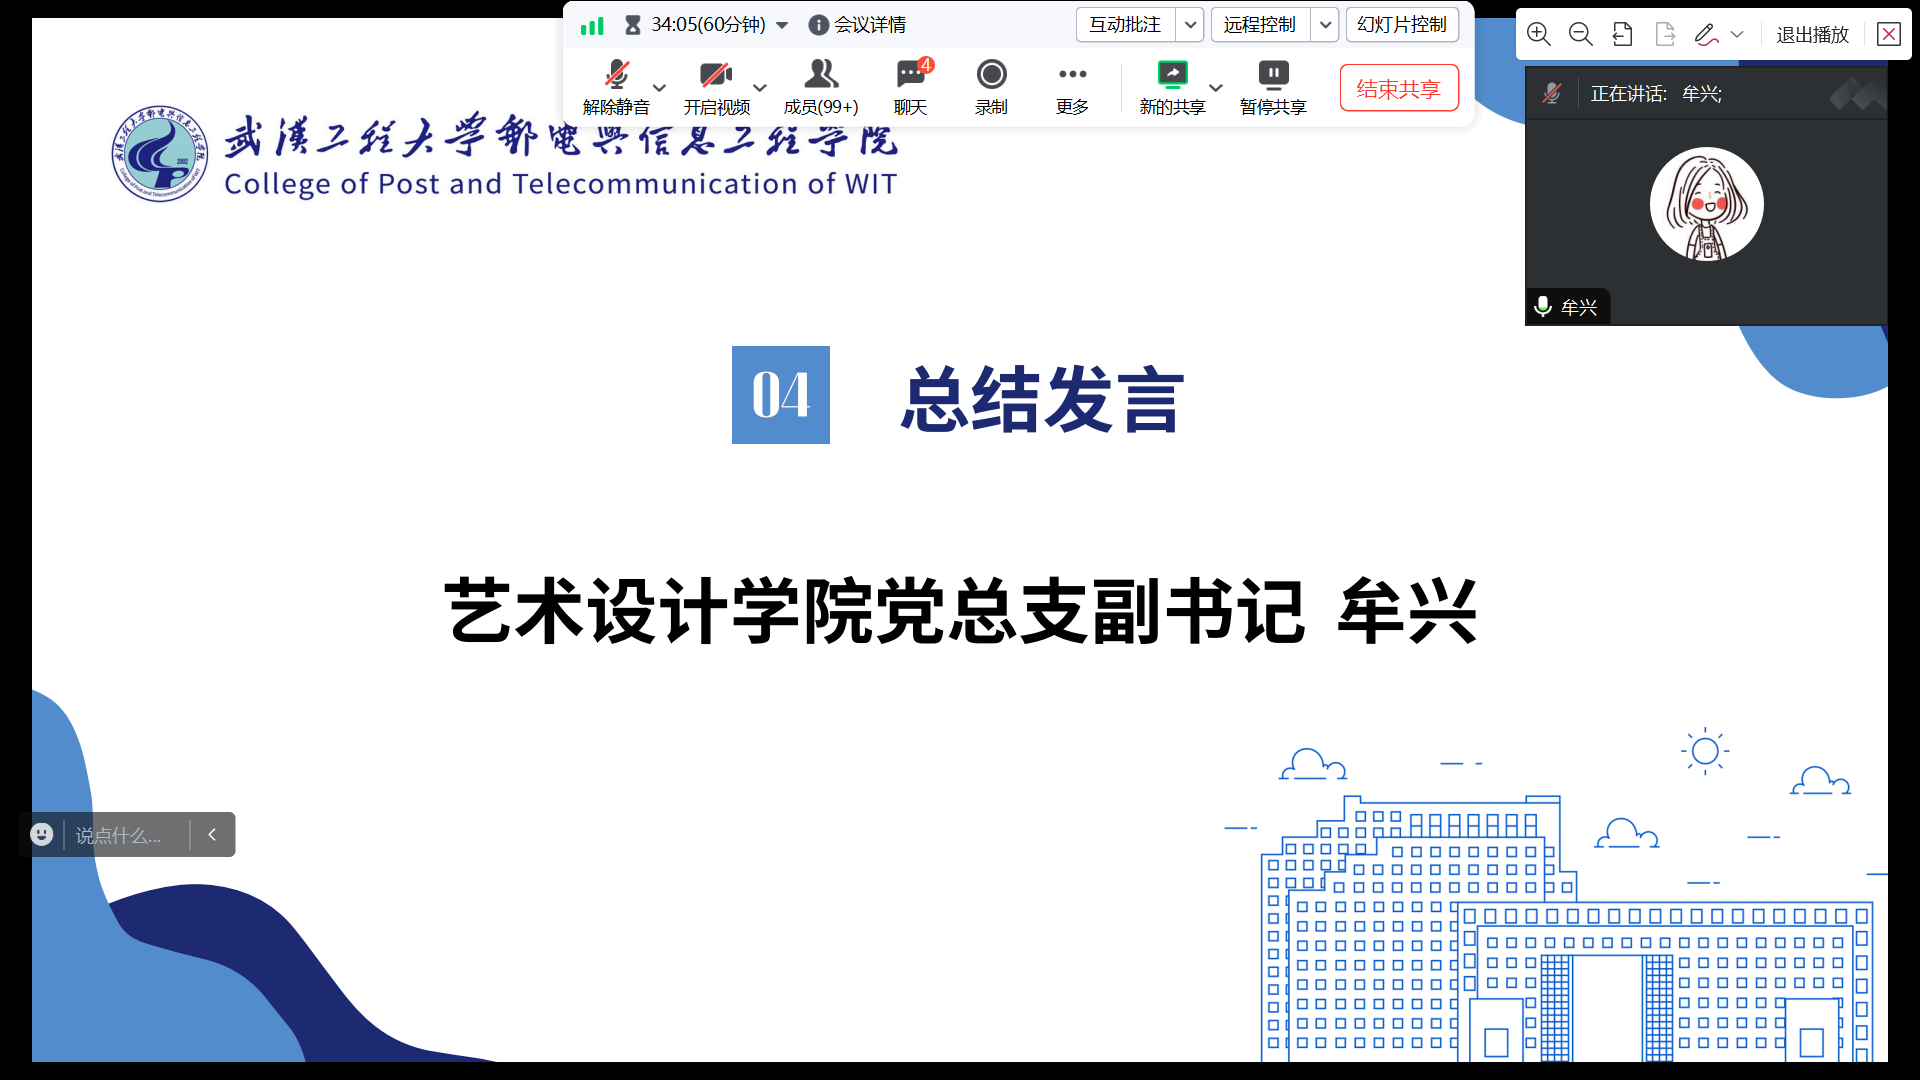This screenshot has width=1920, height=1080.
Task: Click 退出播放 to exit slideshow
Action: point(1812,35)
